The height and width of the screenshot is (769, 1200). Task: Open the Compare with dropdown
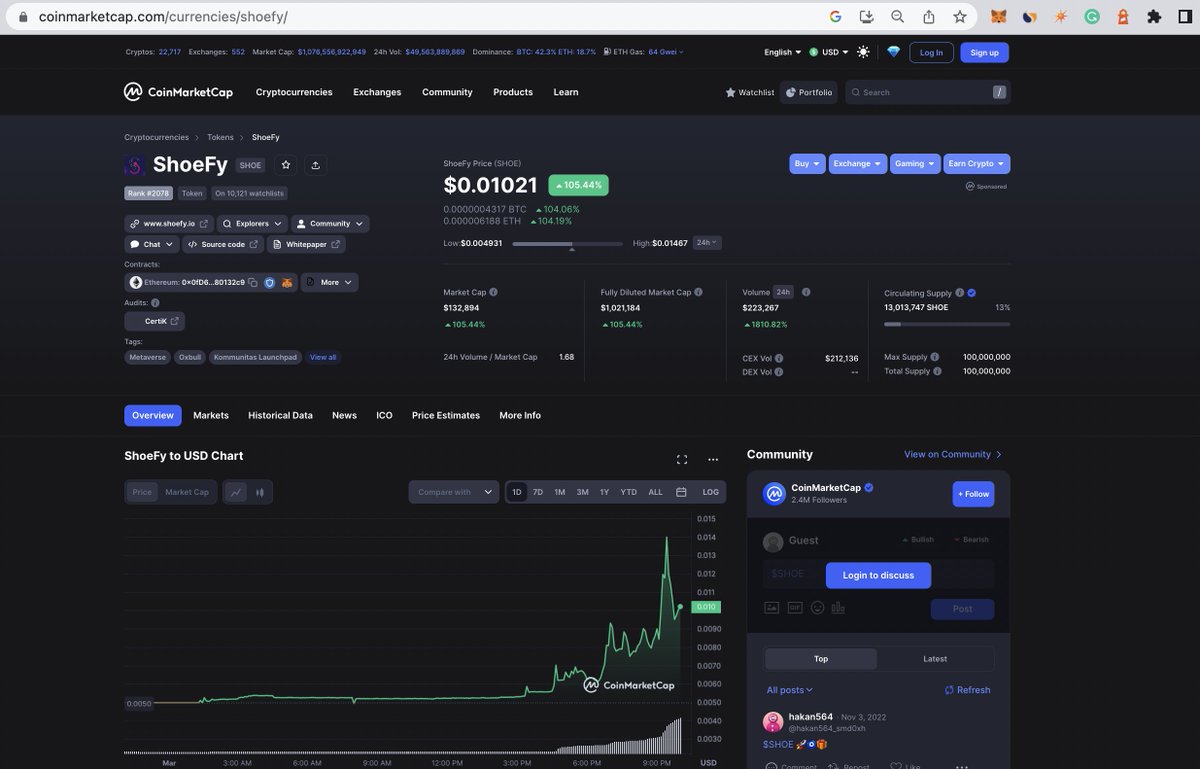pos(453,492)
